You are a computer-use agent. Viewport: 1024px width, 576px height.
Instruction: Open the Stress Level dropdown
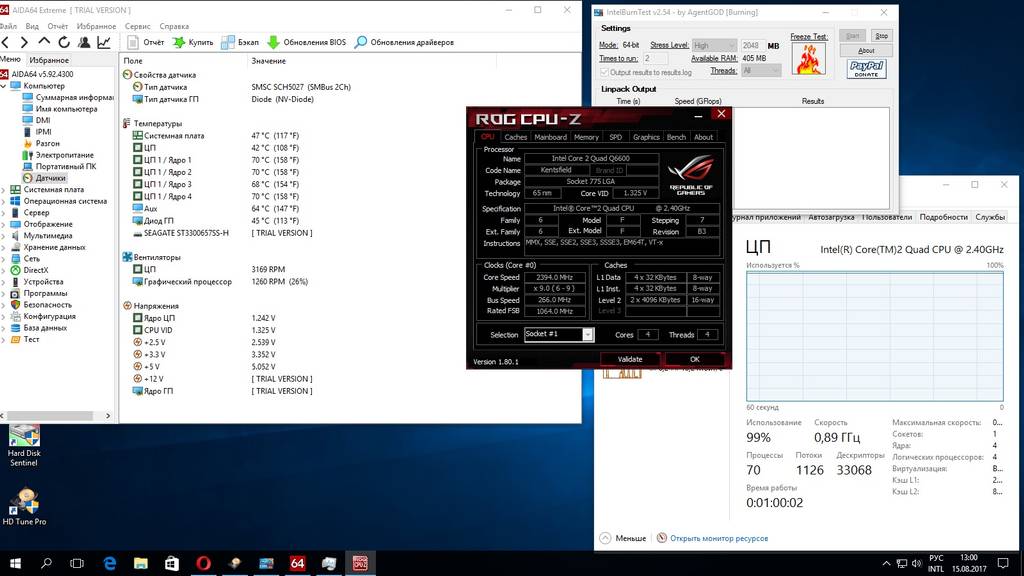coord(713,46)
